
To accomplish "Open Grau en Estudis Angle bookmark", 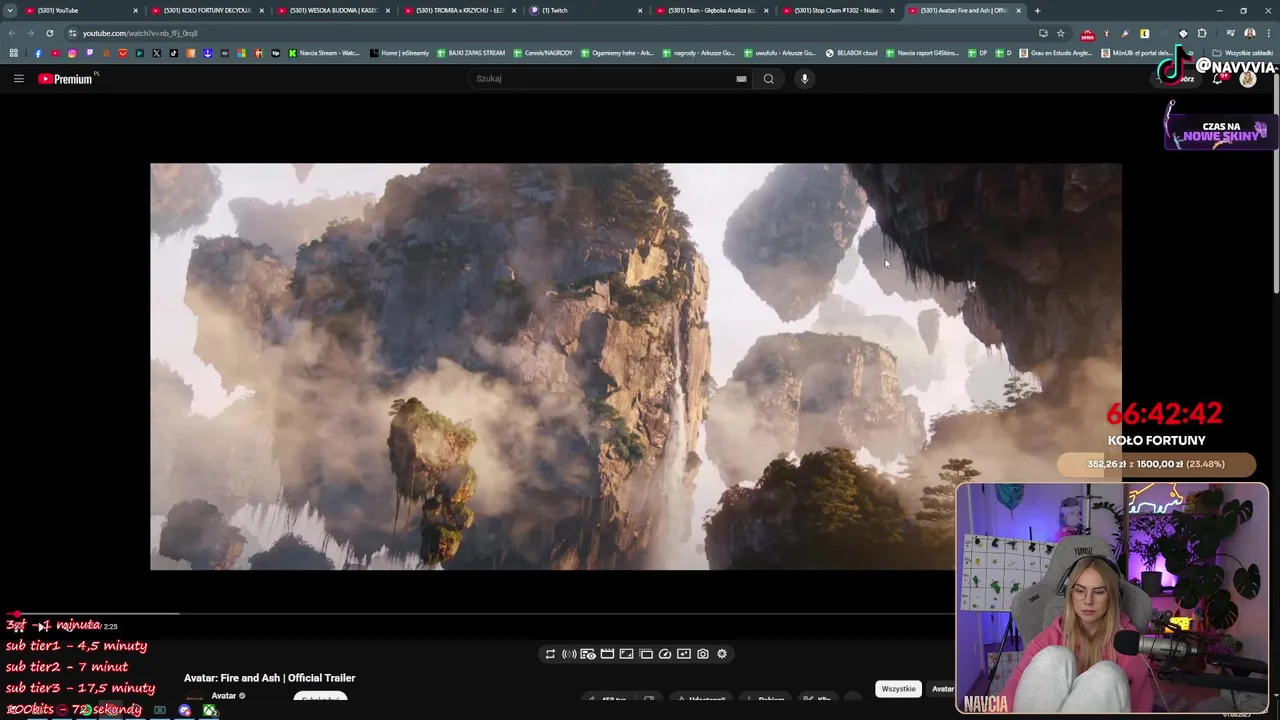I will (x=1057, y=53).
